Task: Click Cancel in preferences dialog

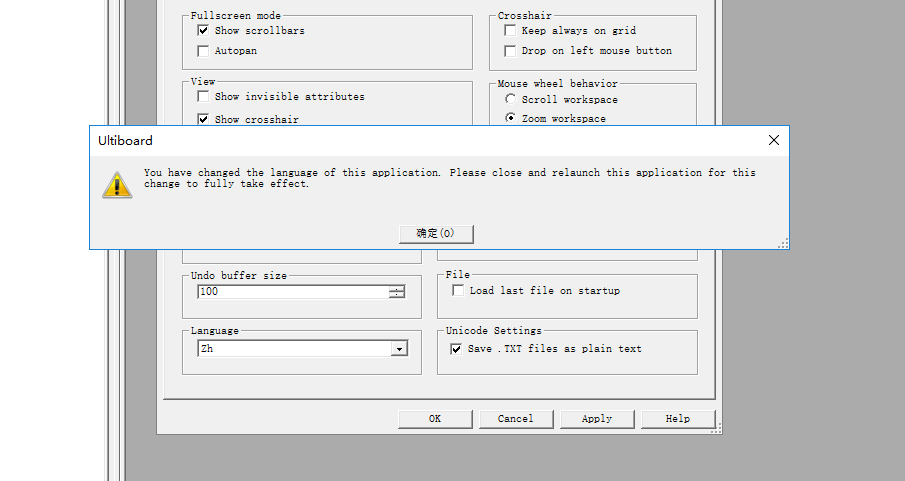Action: coord(516,419)
